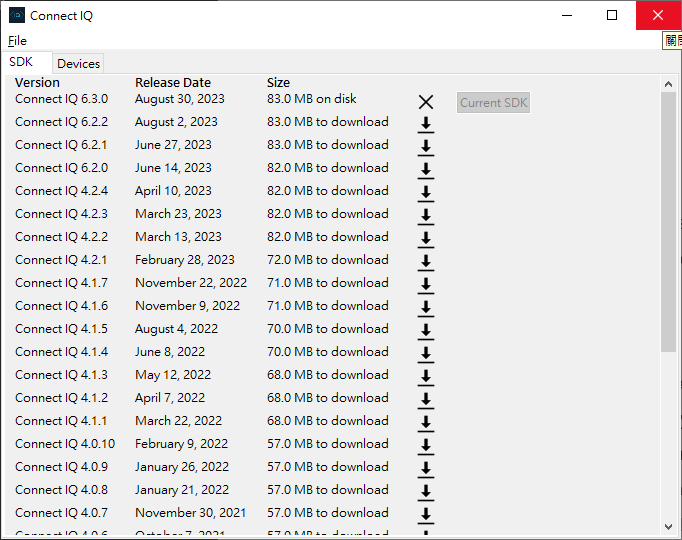682x540 pixels.
Task: Select the Connect IQ 4.0.8 version text
Action: (61, 491)
